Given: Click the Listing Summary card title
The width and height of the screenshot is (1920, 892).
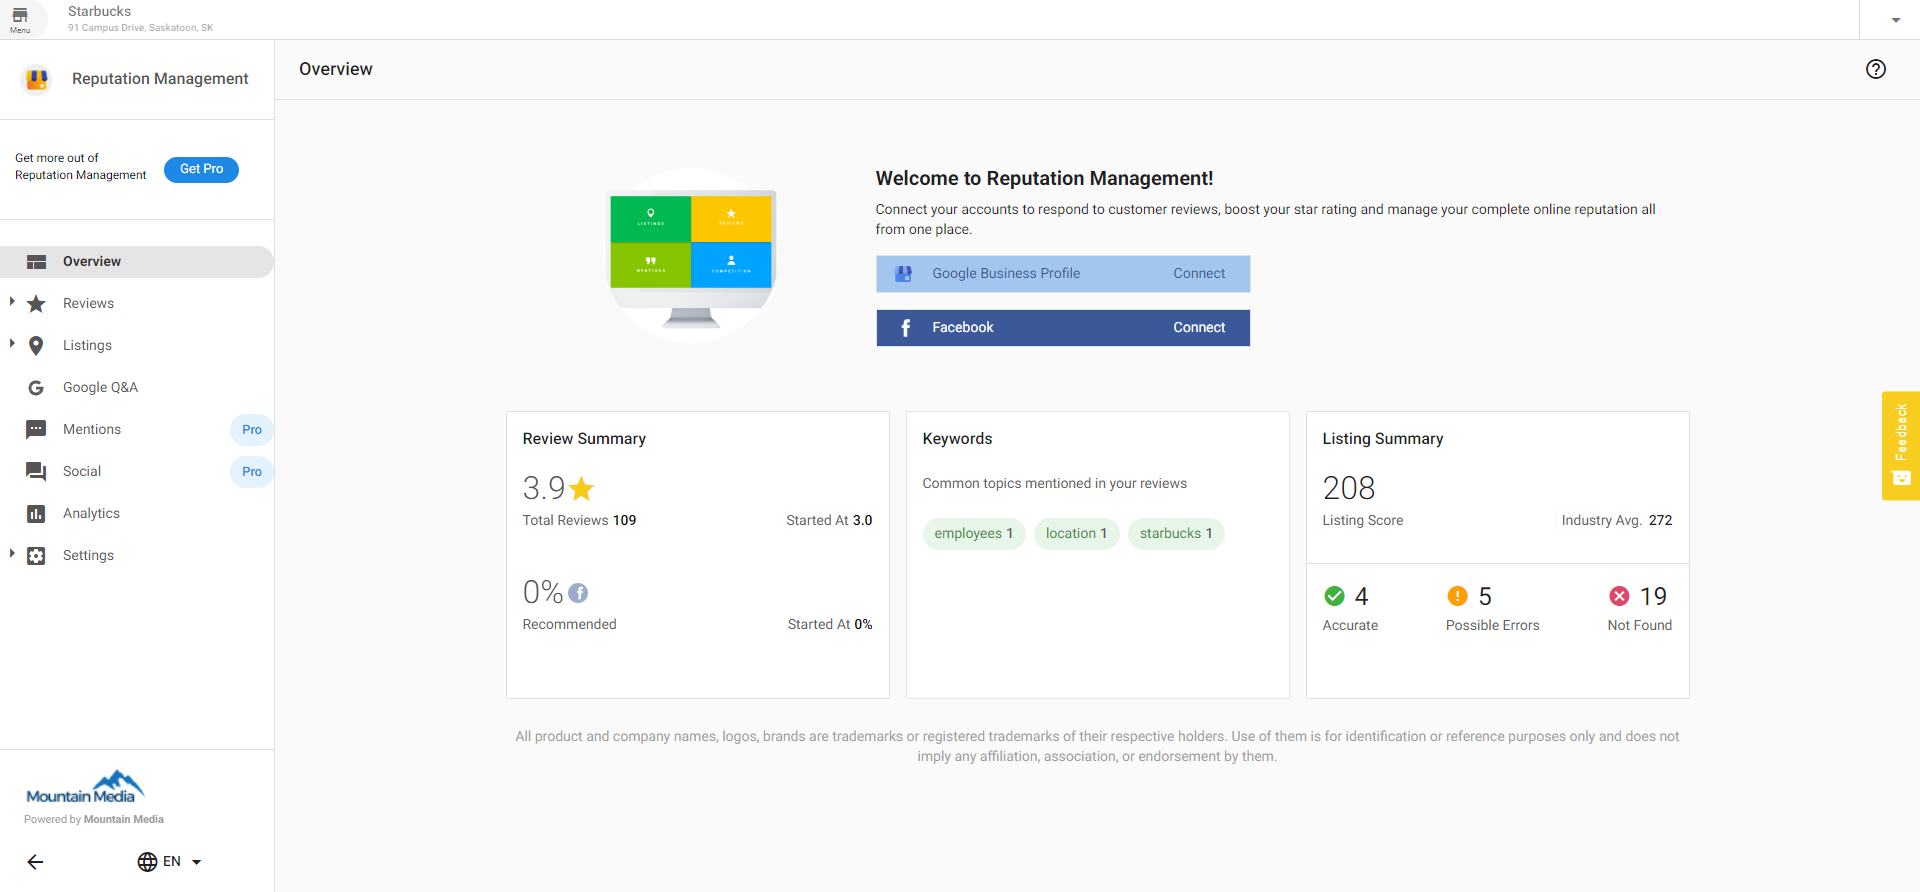Looking at the screenshot, I should (x=1383, y=439).
